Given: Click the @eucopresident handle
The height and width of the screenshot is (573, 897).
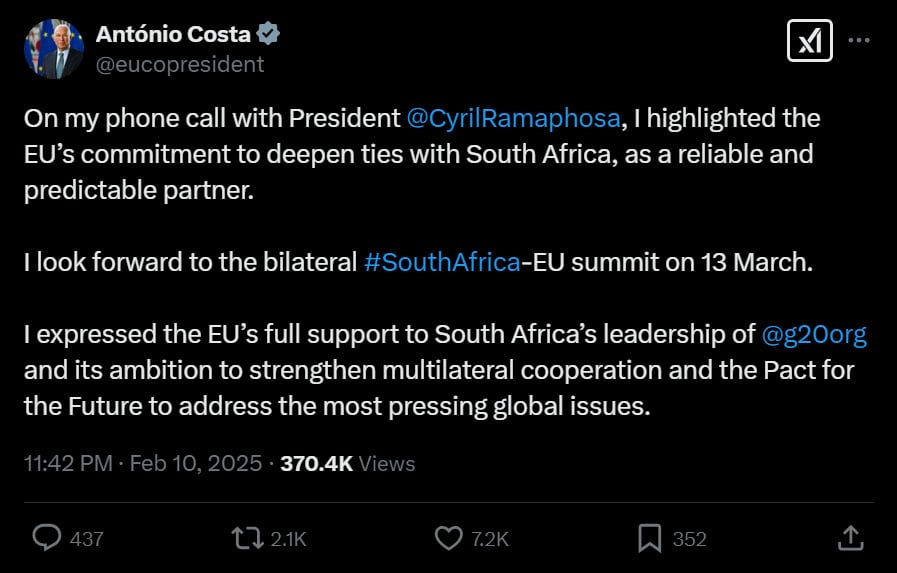Looking at the screenshot, I should coord(180,64).
